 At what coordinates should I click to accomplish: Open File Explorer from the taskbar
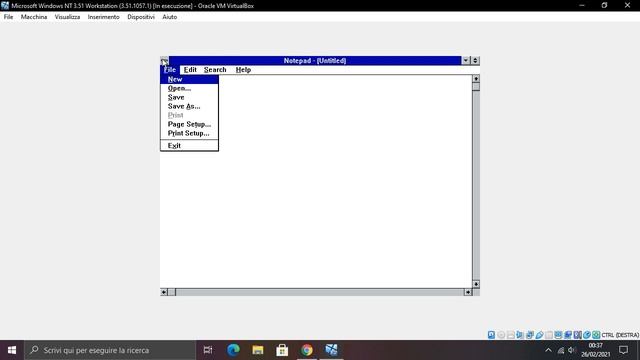click(x=258, y=350)
